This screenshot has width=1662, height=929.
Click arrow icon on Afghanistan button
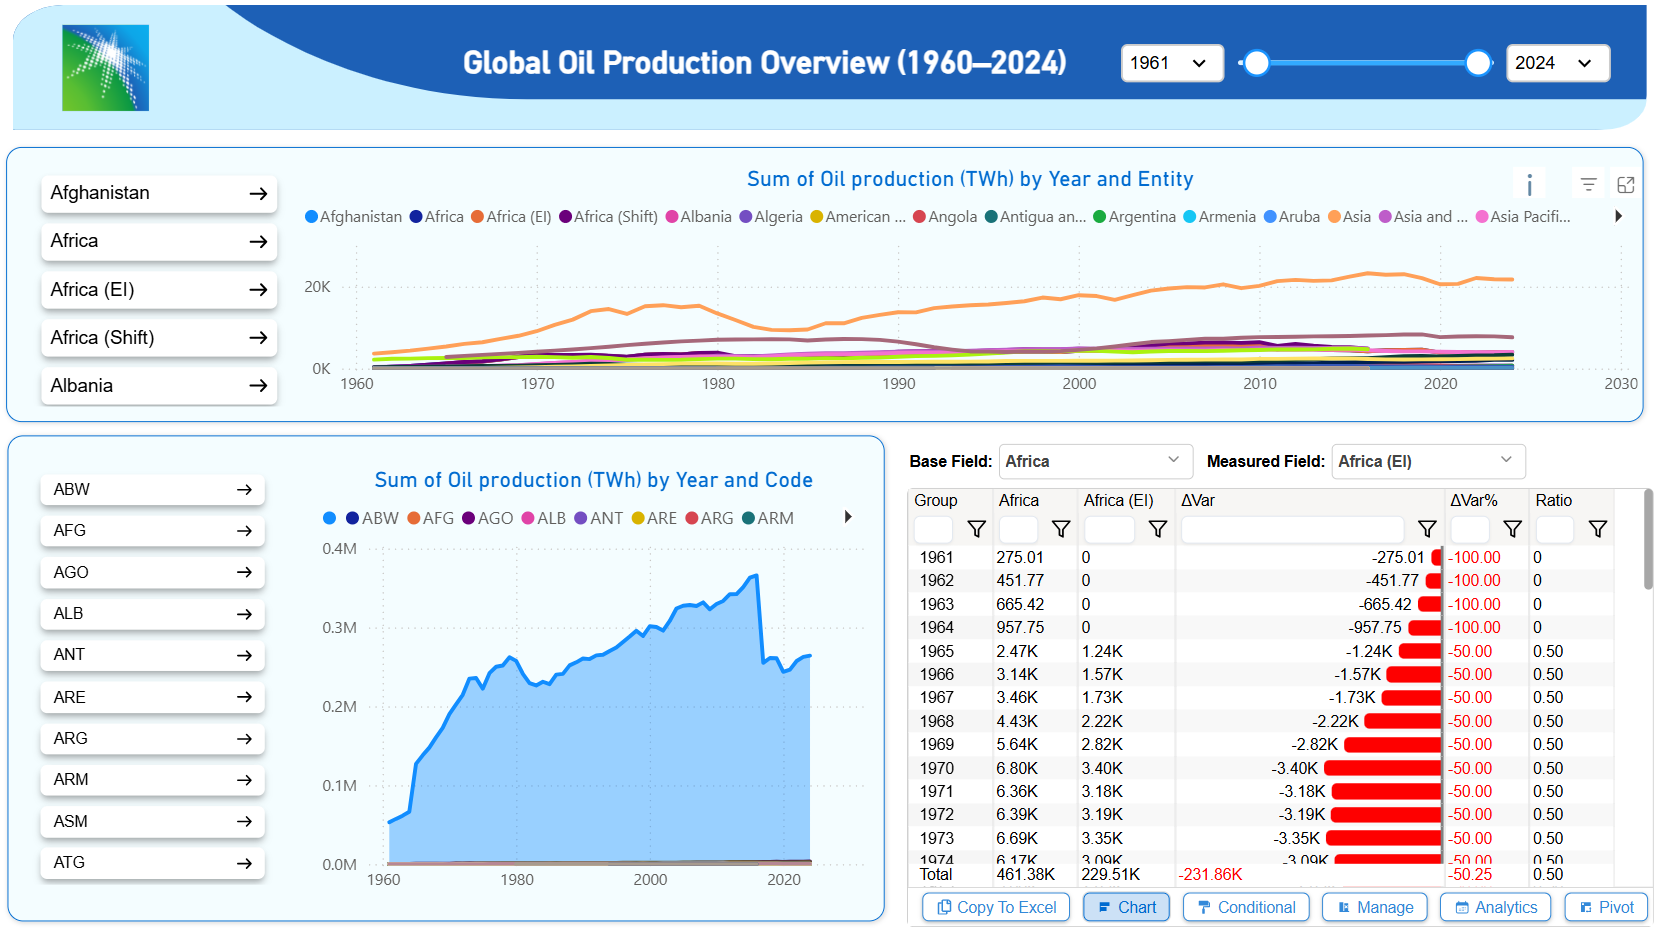258,194
